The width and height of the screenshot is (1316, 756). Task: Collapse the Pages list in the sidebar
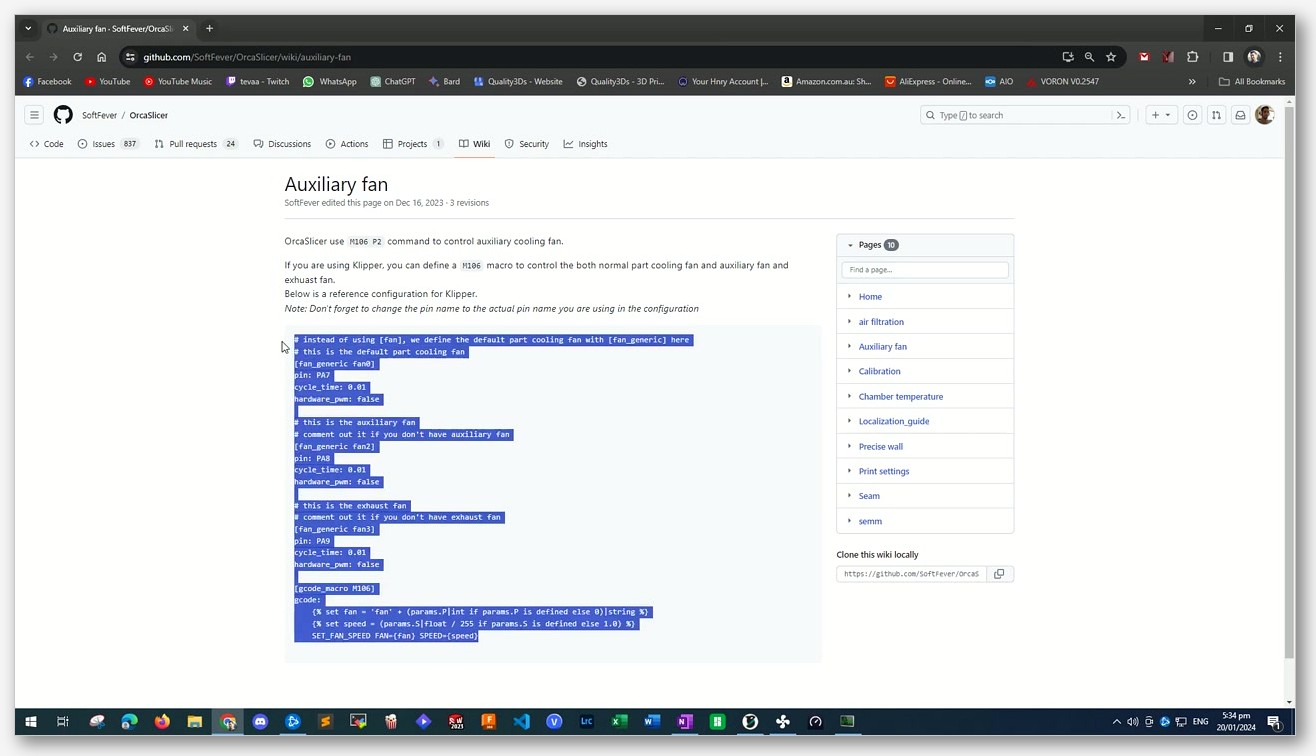click(850, 245)
